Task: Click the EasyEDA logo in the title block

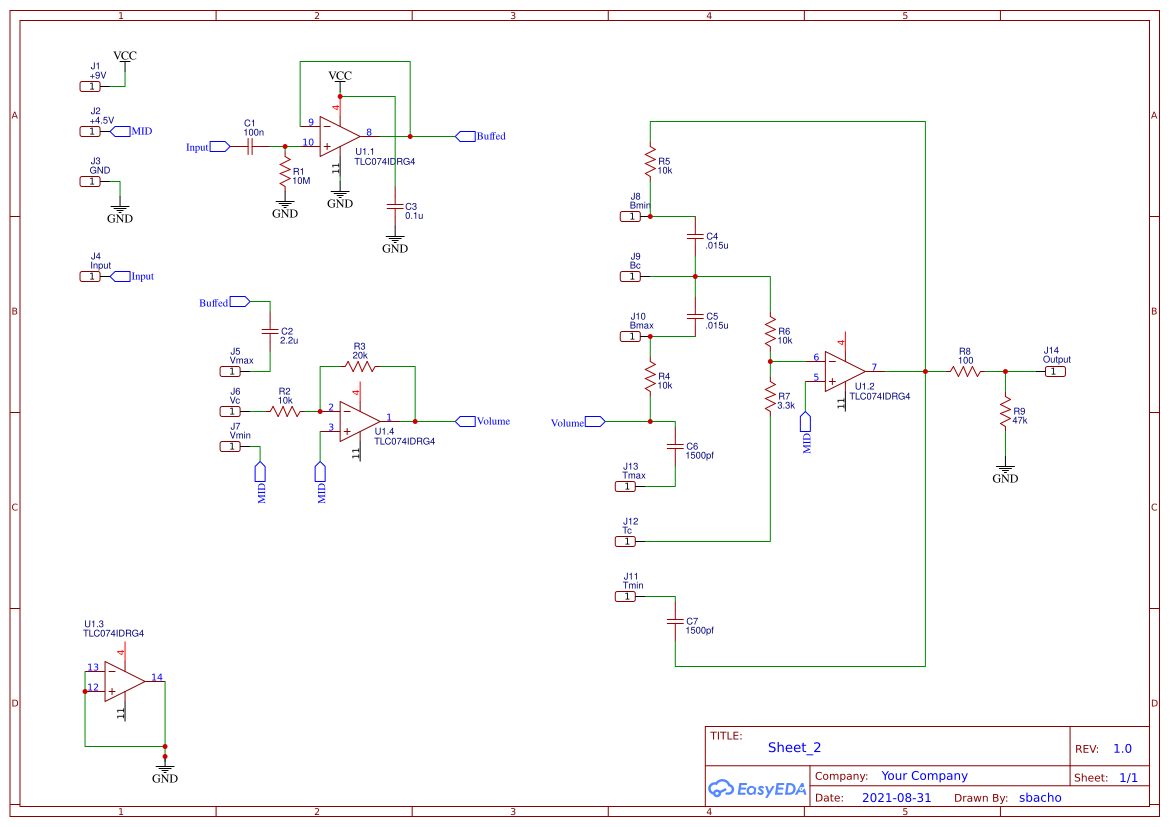Action: (757, 789)
